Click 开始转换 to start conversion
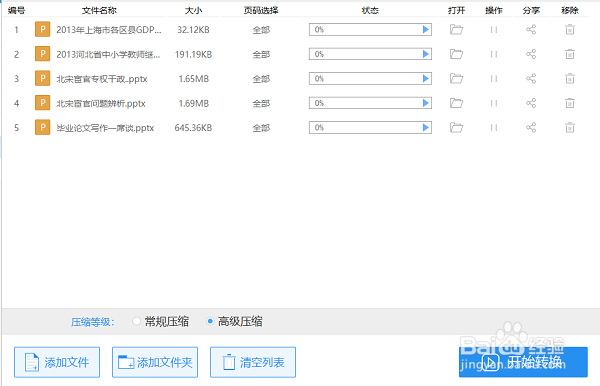Image resolution: width=600 pixels, height=386 pixels. (x=523, y=362)
